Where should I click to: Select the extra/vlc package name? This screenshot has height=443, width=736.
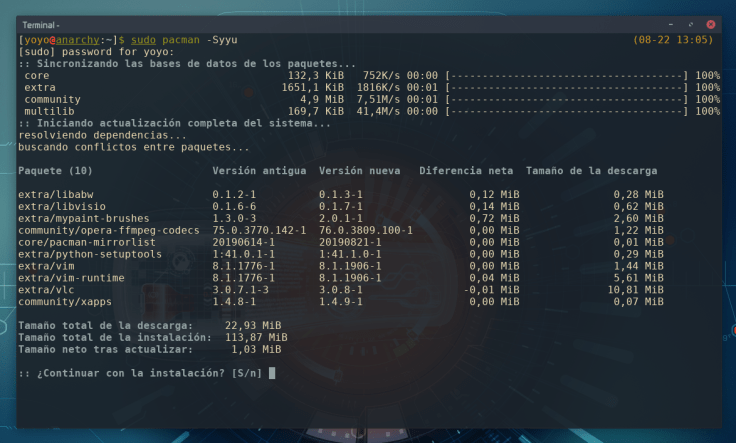tap(46, 289)
